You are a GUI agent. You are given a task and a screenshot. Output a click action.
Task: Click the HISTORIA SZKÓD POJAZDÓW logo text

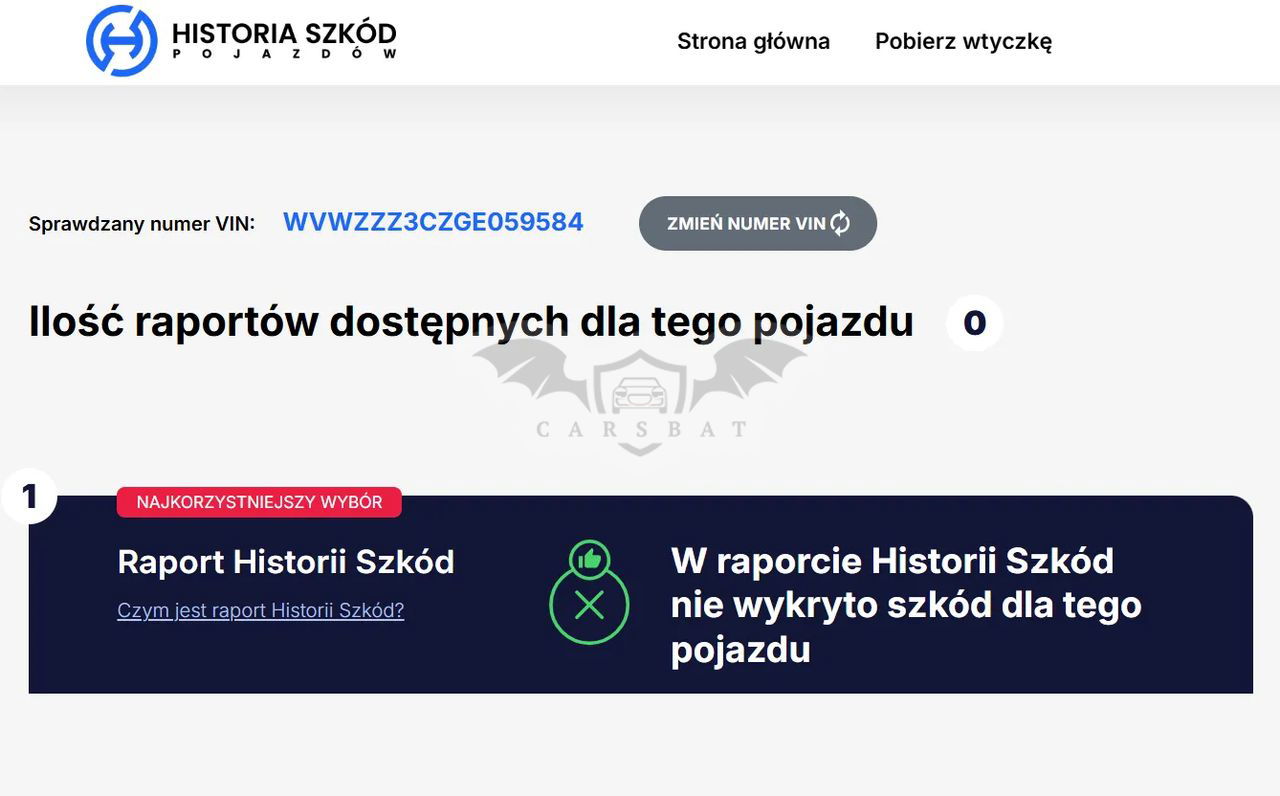(x=284, y=41)
